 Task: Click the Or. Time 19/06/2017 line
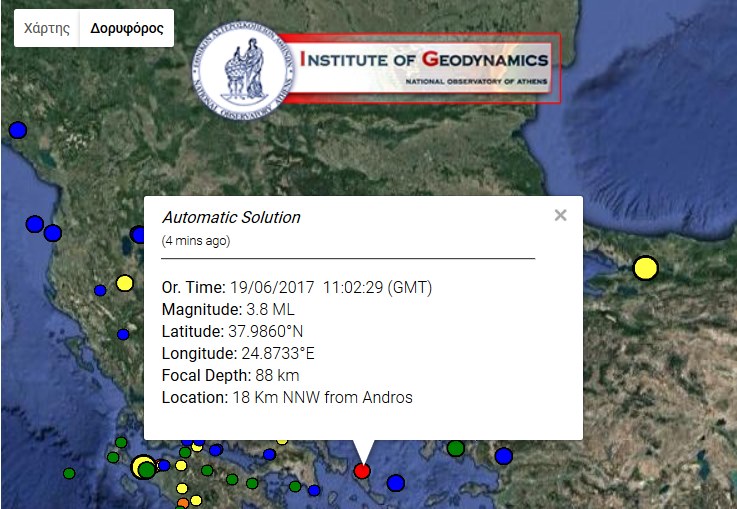pos(296,287)
